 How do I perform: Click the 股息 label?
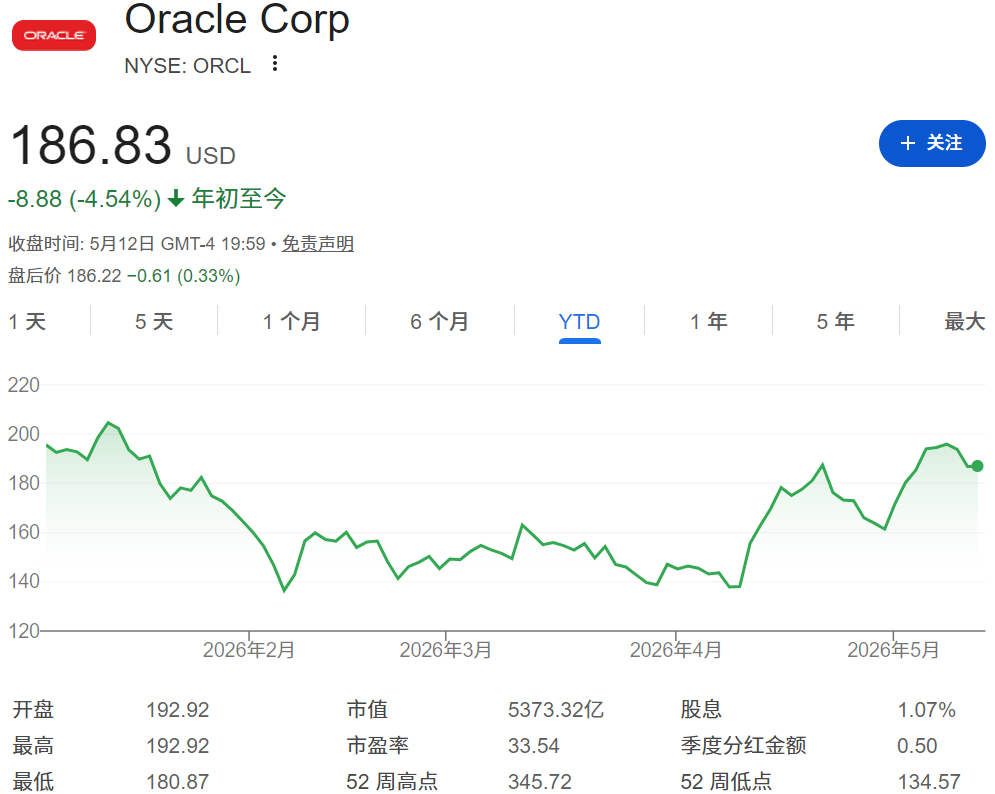point(701,710)
